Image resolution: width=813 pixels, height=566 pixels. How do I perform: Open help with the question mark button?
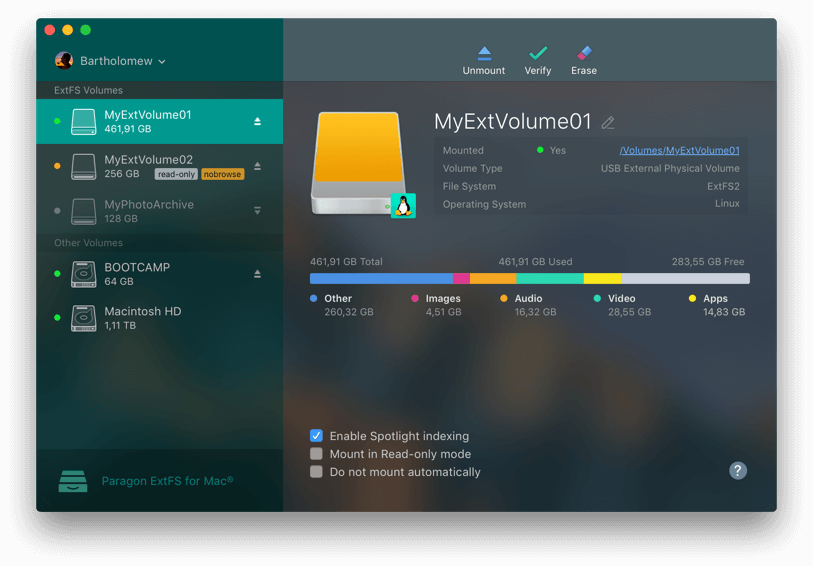738,471
